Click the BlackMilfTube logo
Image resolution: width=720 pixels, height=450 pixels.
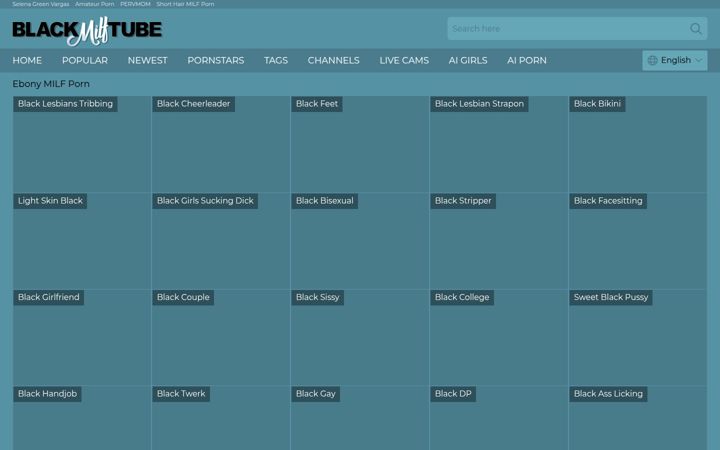pyautogui.click(x=87, y=31)
